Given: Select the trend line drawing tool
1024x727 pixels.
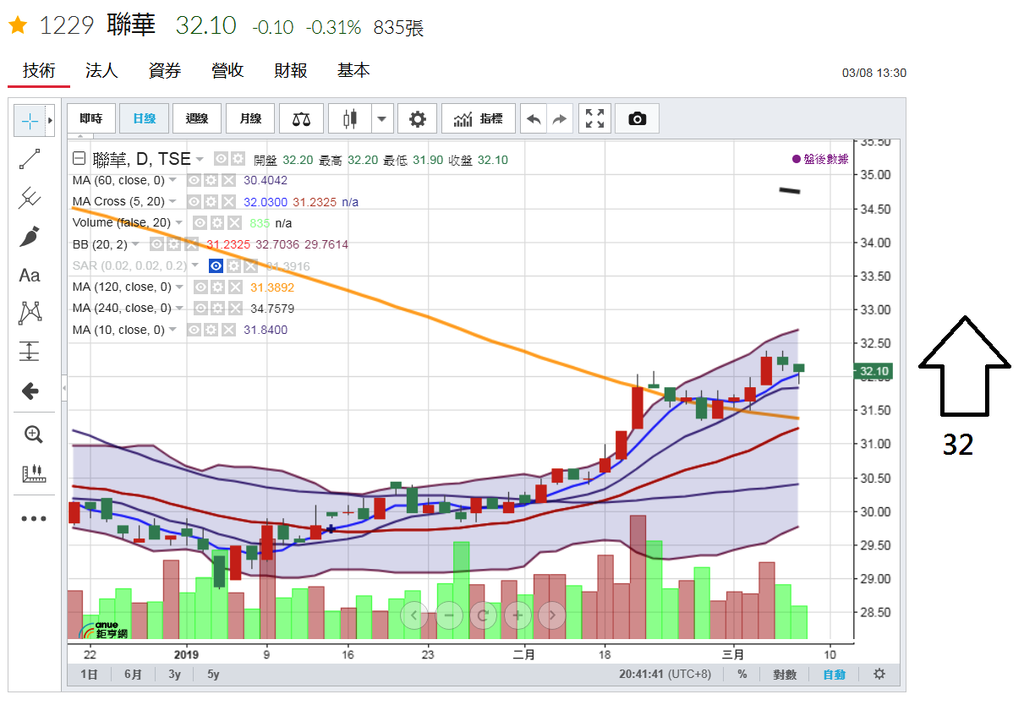Looking at the screenshot, I should pyautogui.click(x=30, y=160).
